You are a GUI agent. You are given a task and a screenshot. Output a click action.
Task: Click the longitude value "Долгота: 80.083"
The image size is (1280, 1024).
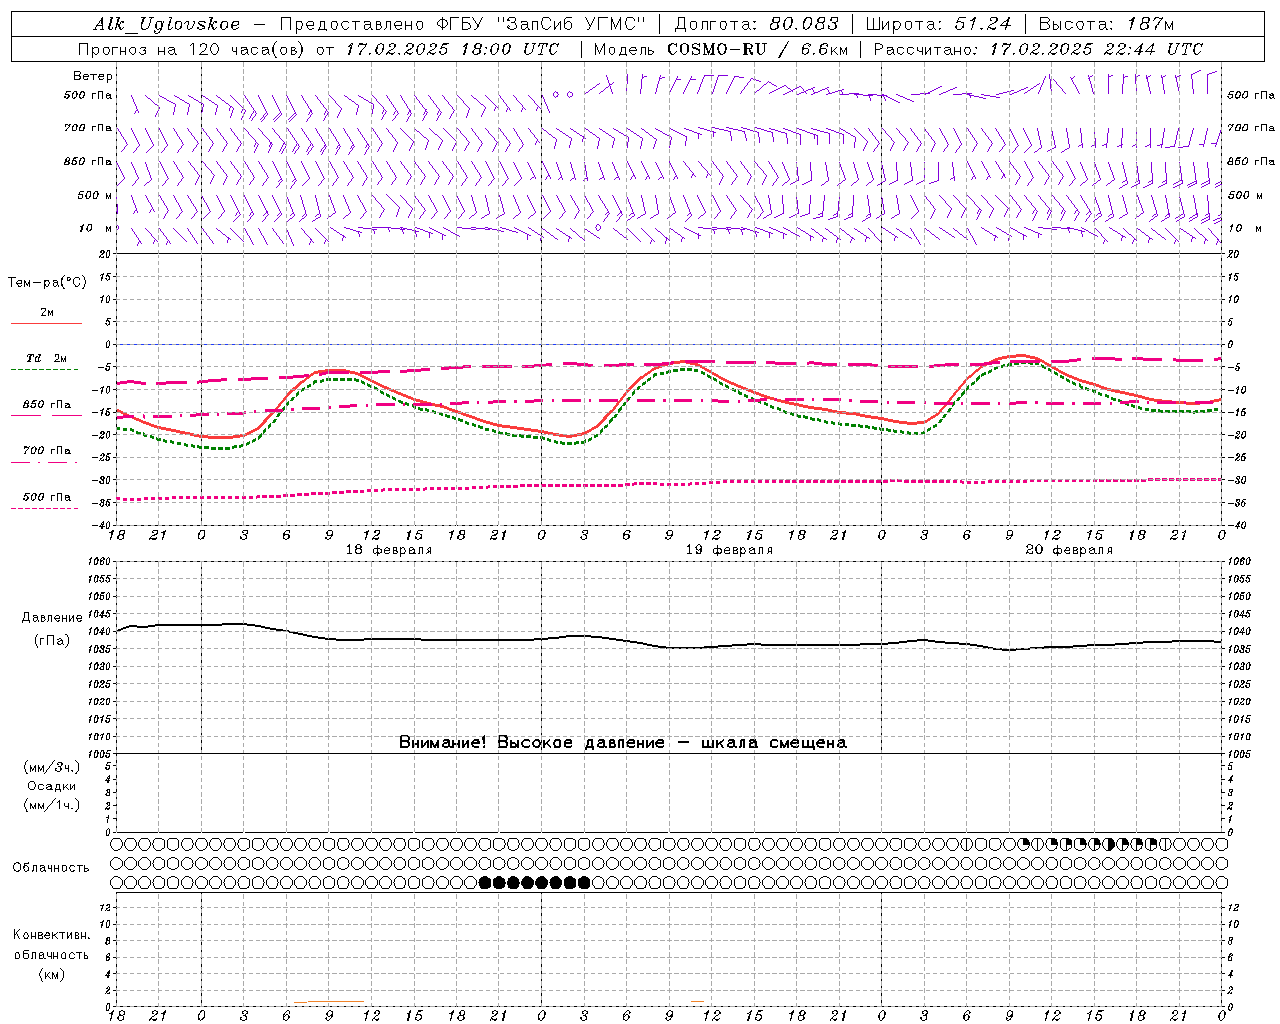(757, 24)
